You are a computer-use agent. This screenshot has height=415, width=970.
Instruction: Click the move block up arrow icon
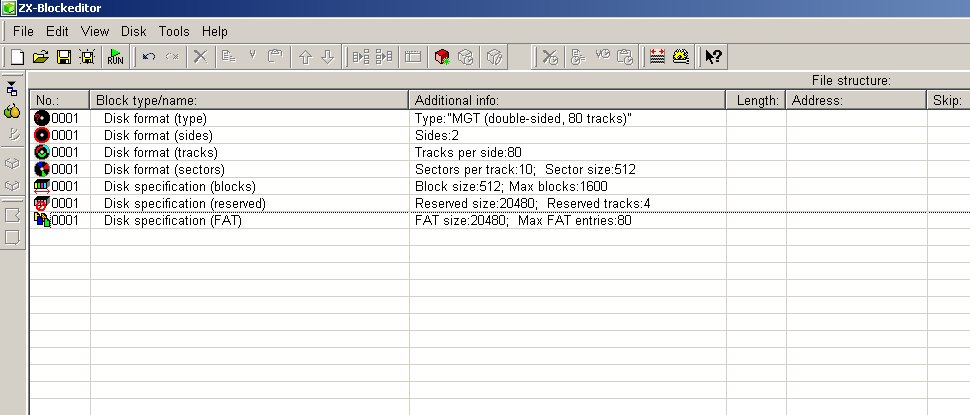(x=305, y=58)
